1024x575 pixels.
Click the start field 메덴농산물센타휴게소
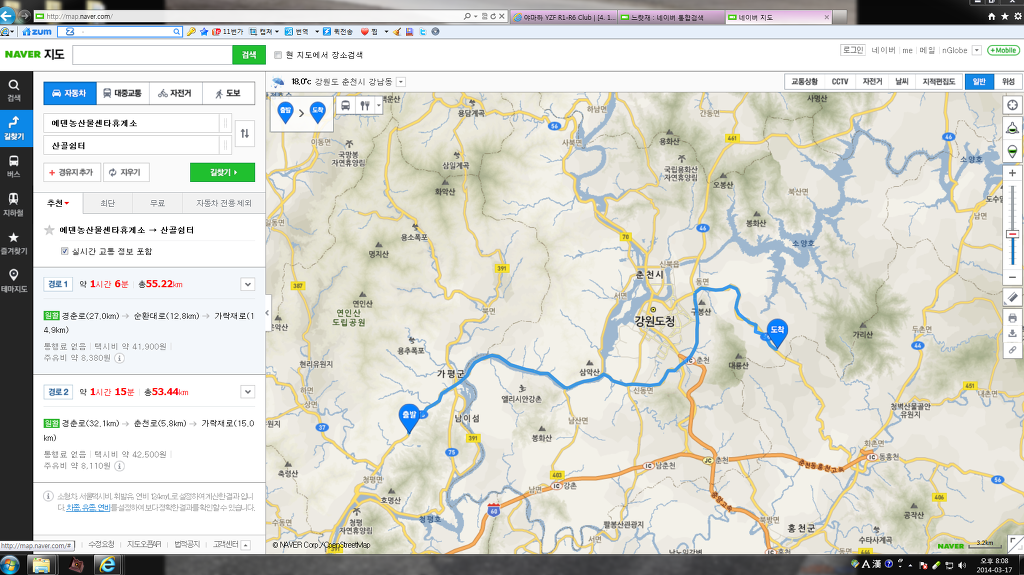[x=132, y=123]
